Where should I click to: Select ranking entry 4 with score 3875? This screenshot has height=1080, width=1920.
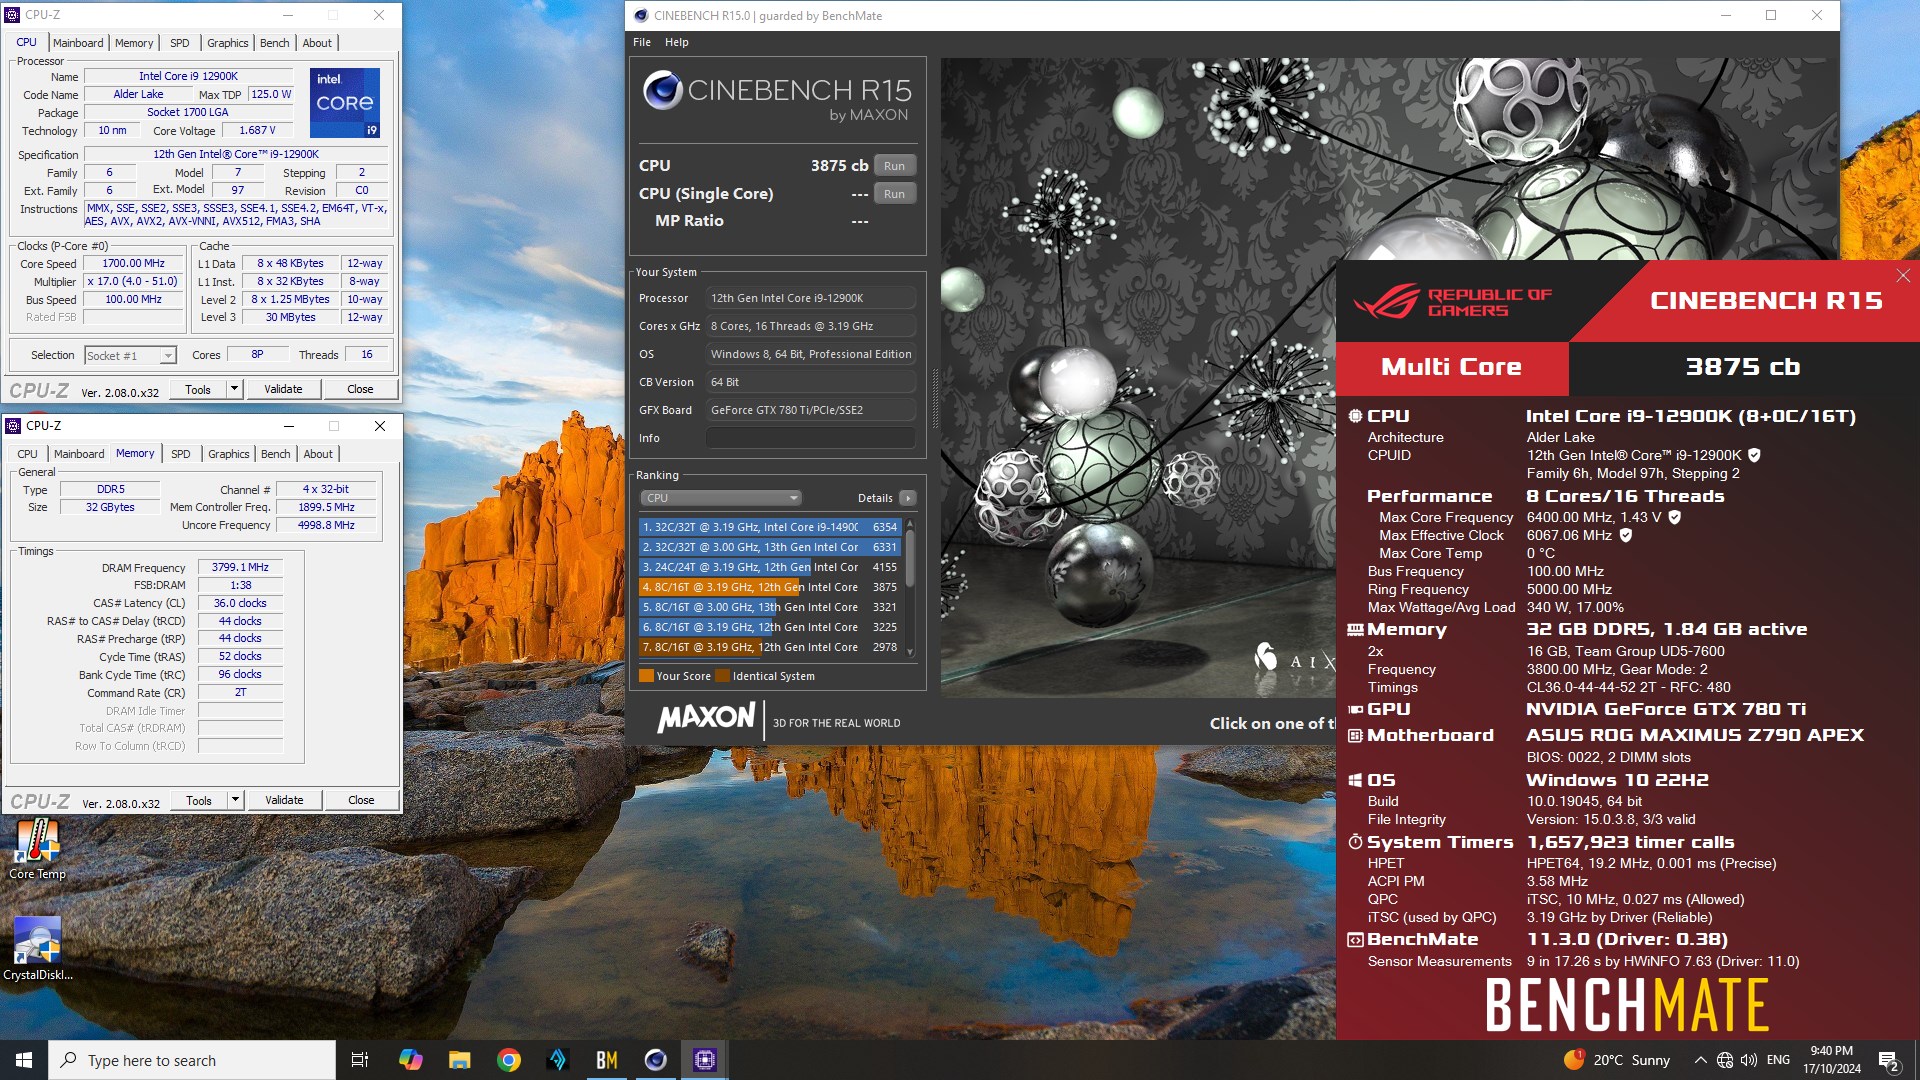(770, 587)
